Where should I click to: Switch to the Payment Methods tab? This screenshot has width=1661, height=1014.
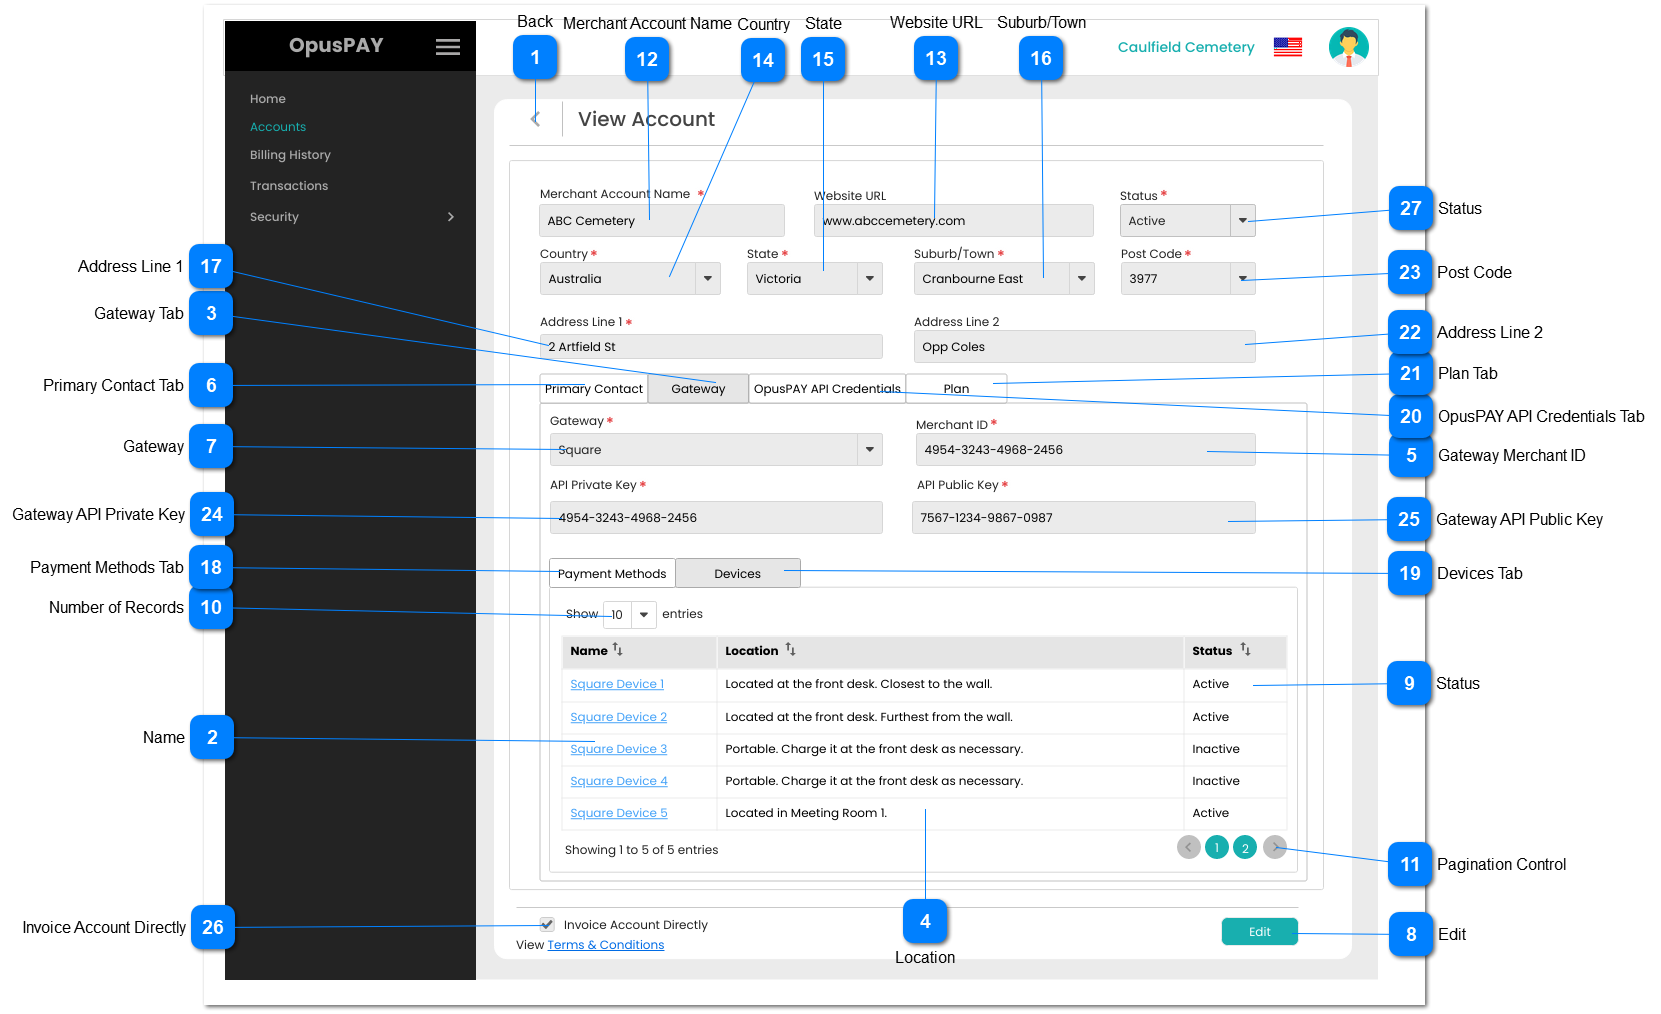click(612, 574)
